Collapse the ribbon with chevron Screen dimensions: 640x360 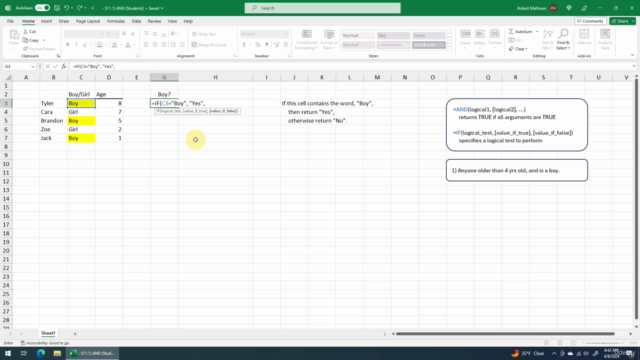coord(632,55)
